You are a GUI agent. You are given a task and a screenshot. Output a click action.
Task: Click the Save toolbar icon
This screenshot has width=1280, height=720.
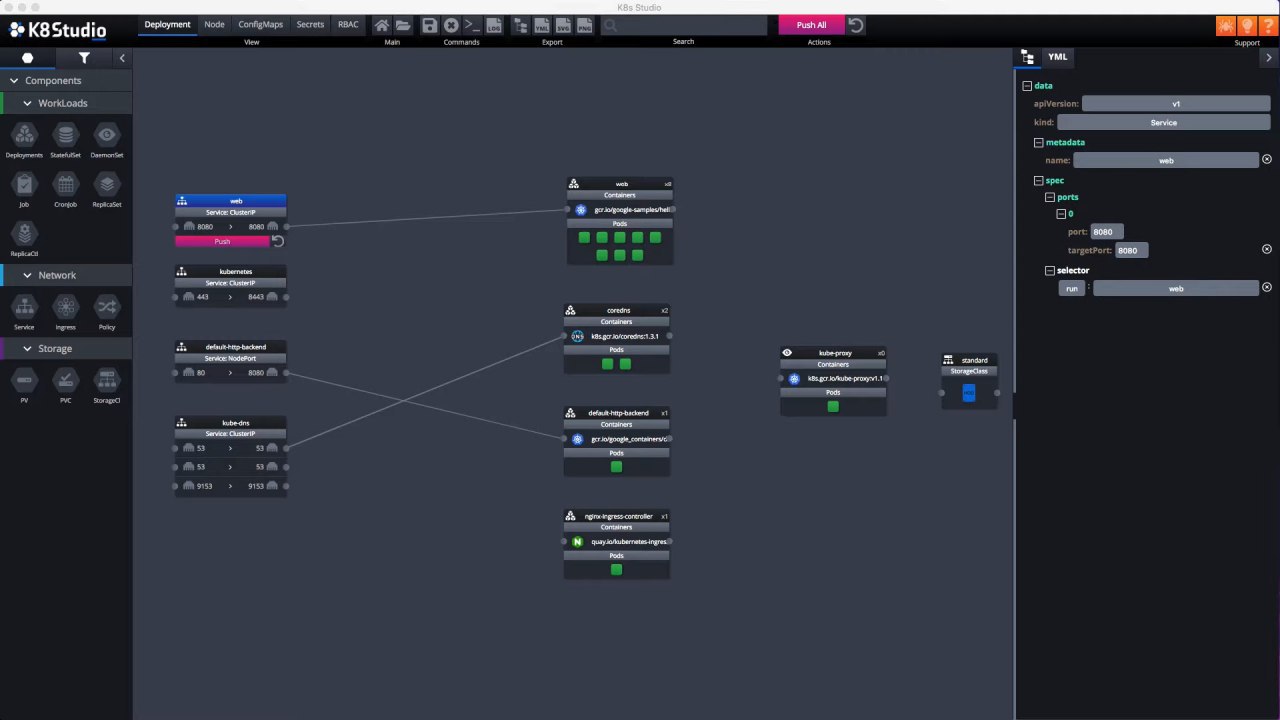(x=429, y=25)
